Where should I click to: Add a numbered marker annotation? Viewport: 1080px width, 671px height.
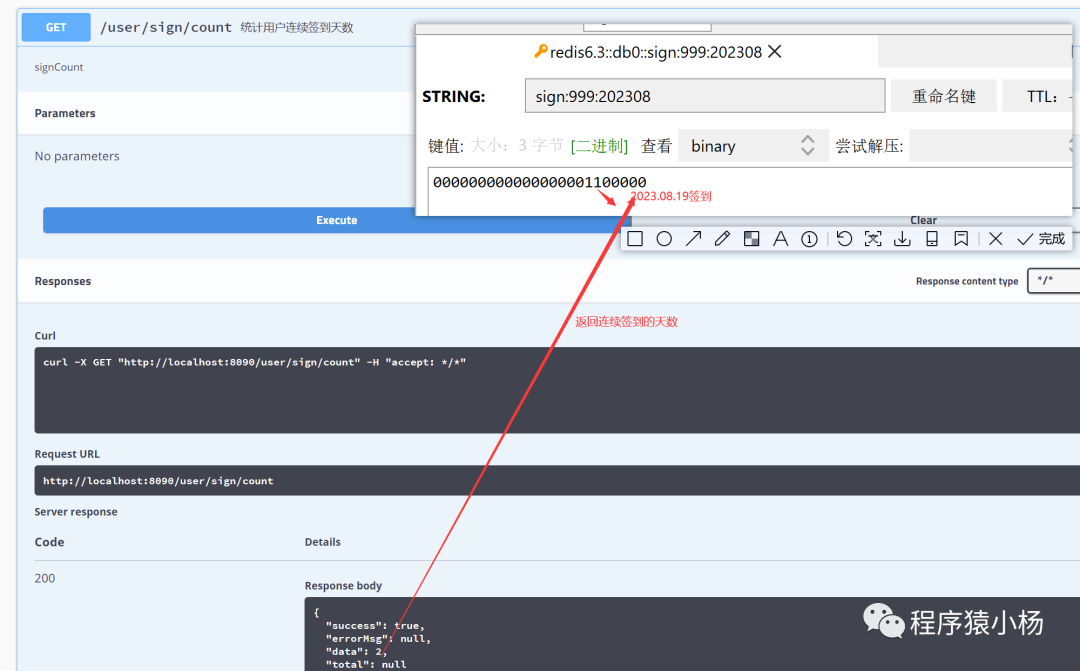tap(810, 239)
